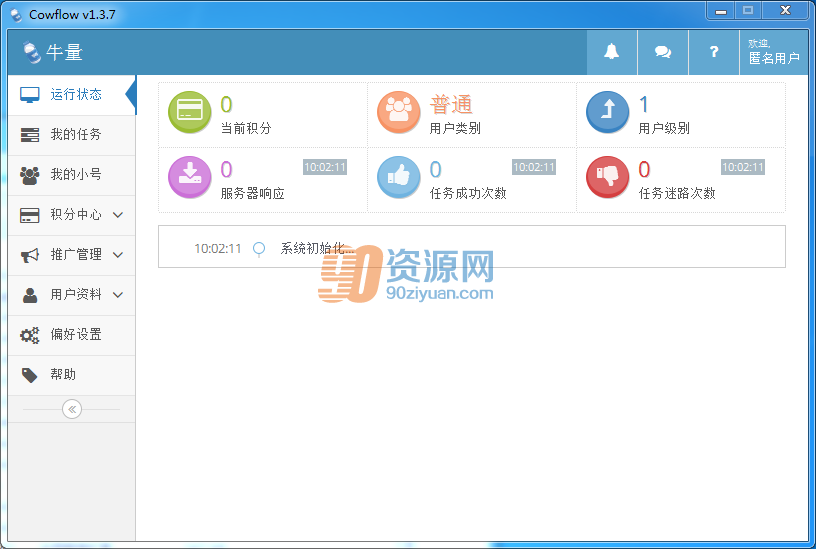Click the 任务成功次数 label text
The height and width of the screenshot is (549, 816).
468,194
